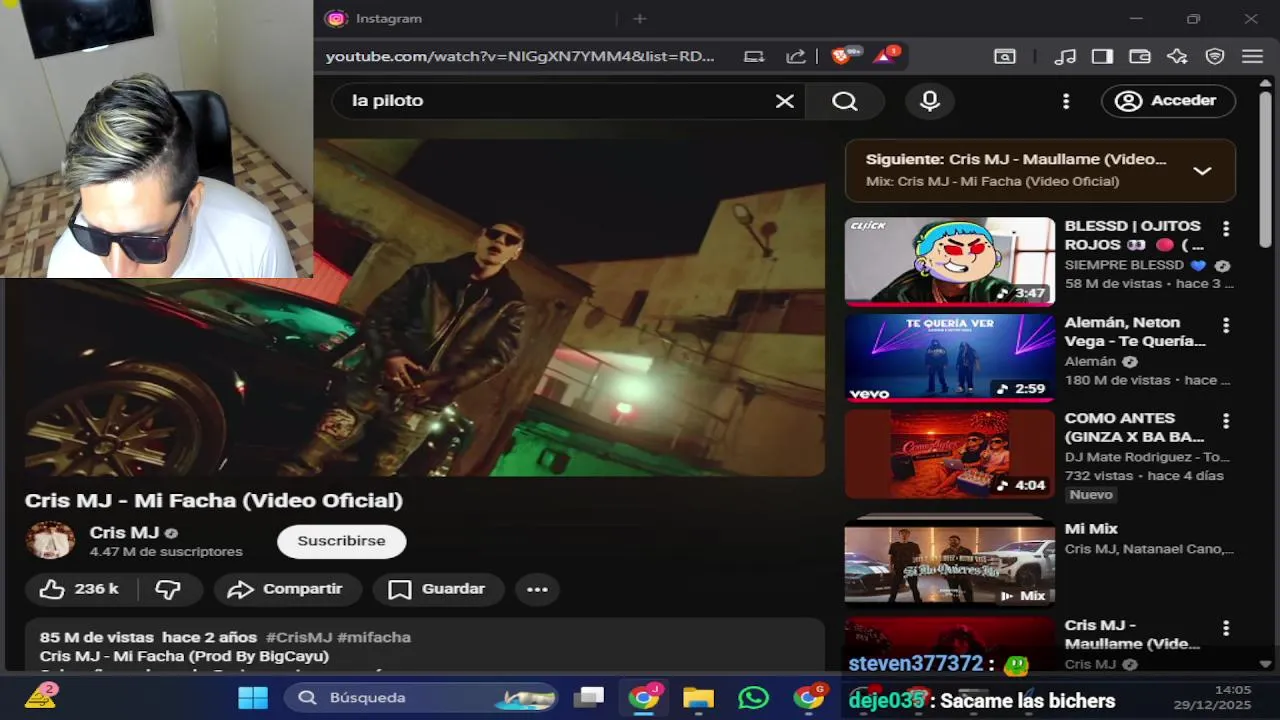The image size is (1280, 720).
Task: Click the #mifacha hashtag
Action: [x=374, y=637]
